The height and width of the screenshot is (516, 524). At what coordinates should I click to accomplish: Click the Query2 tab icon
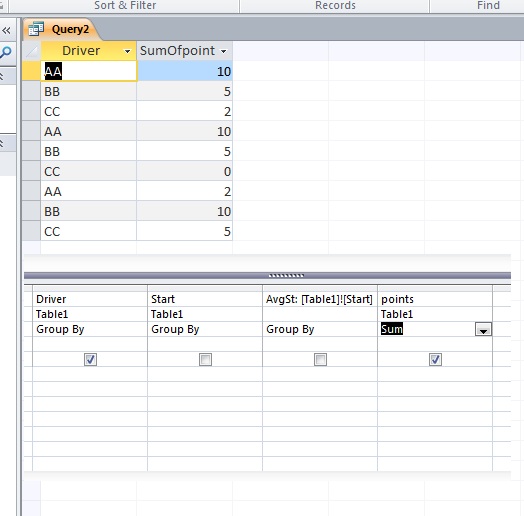click(36, 29)
